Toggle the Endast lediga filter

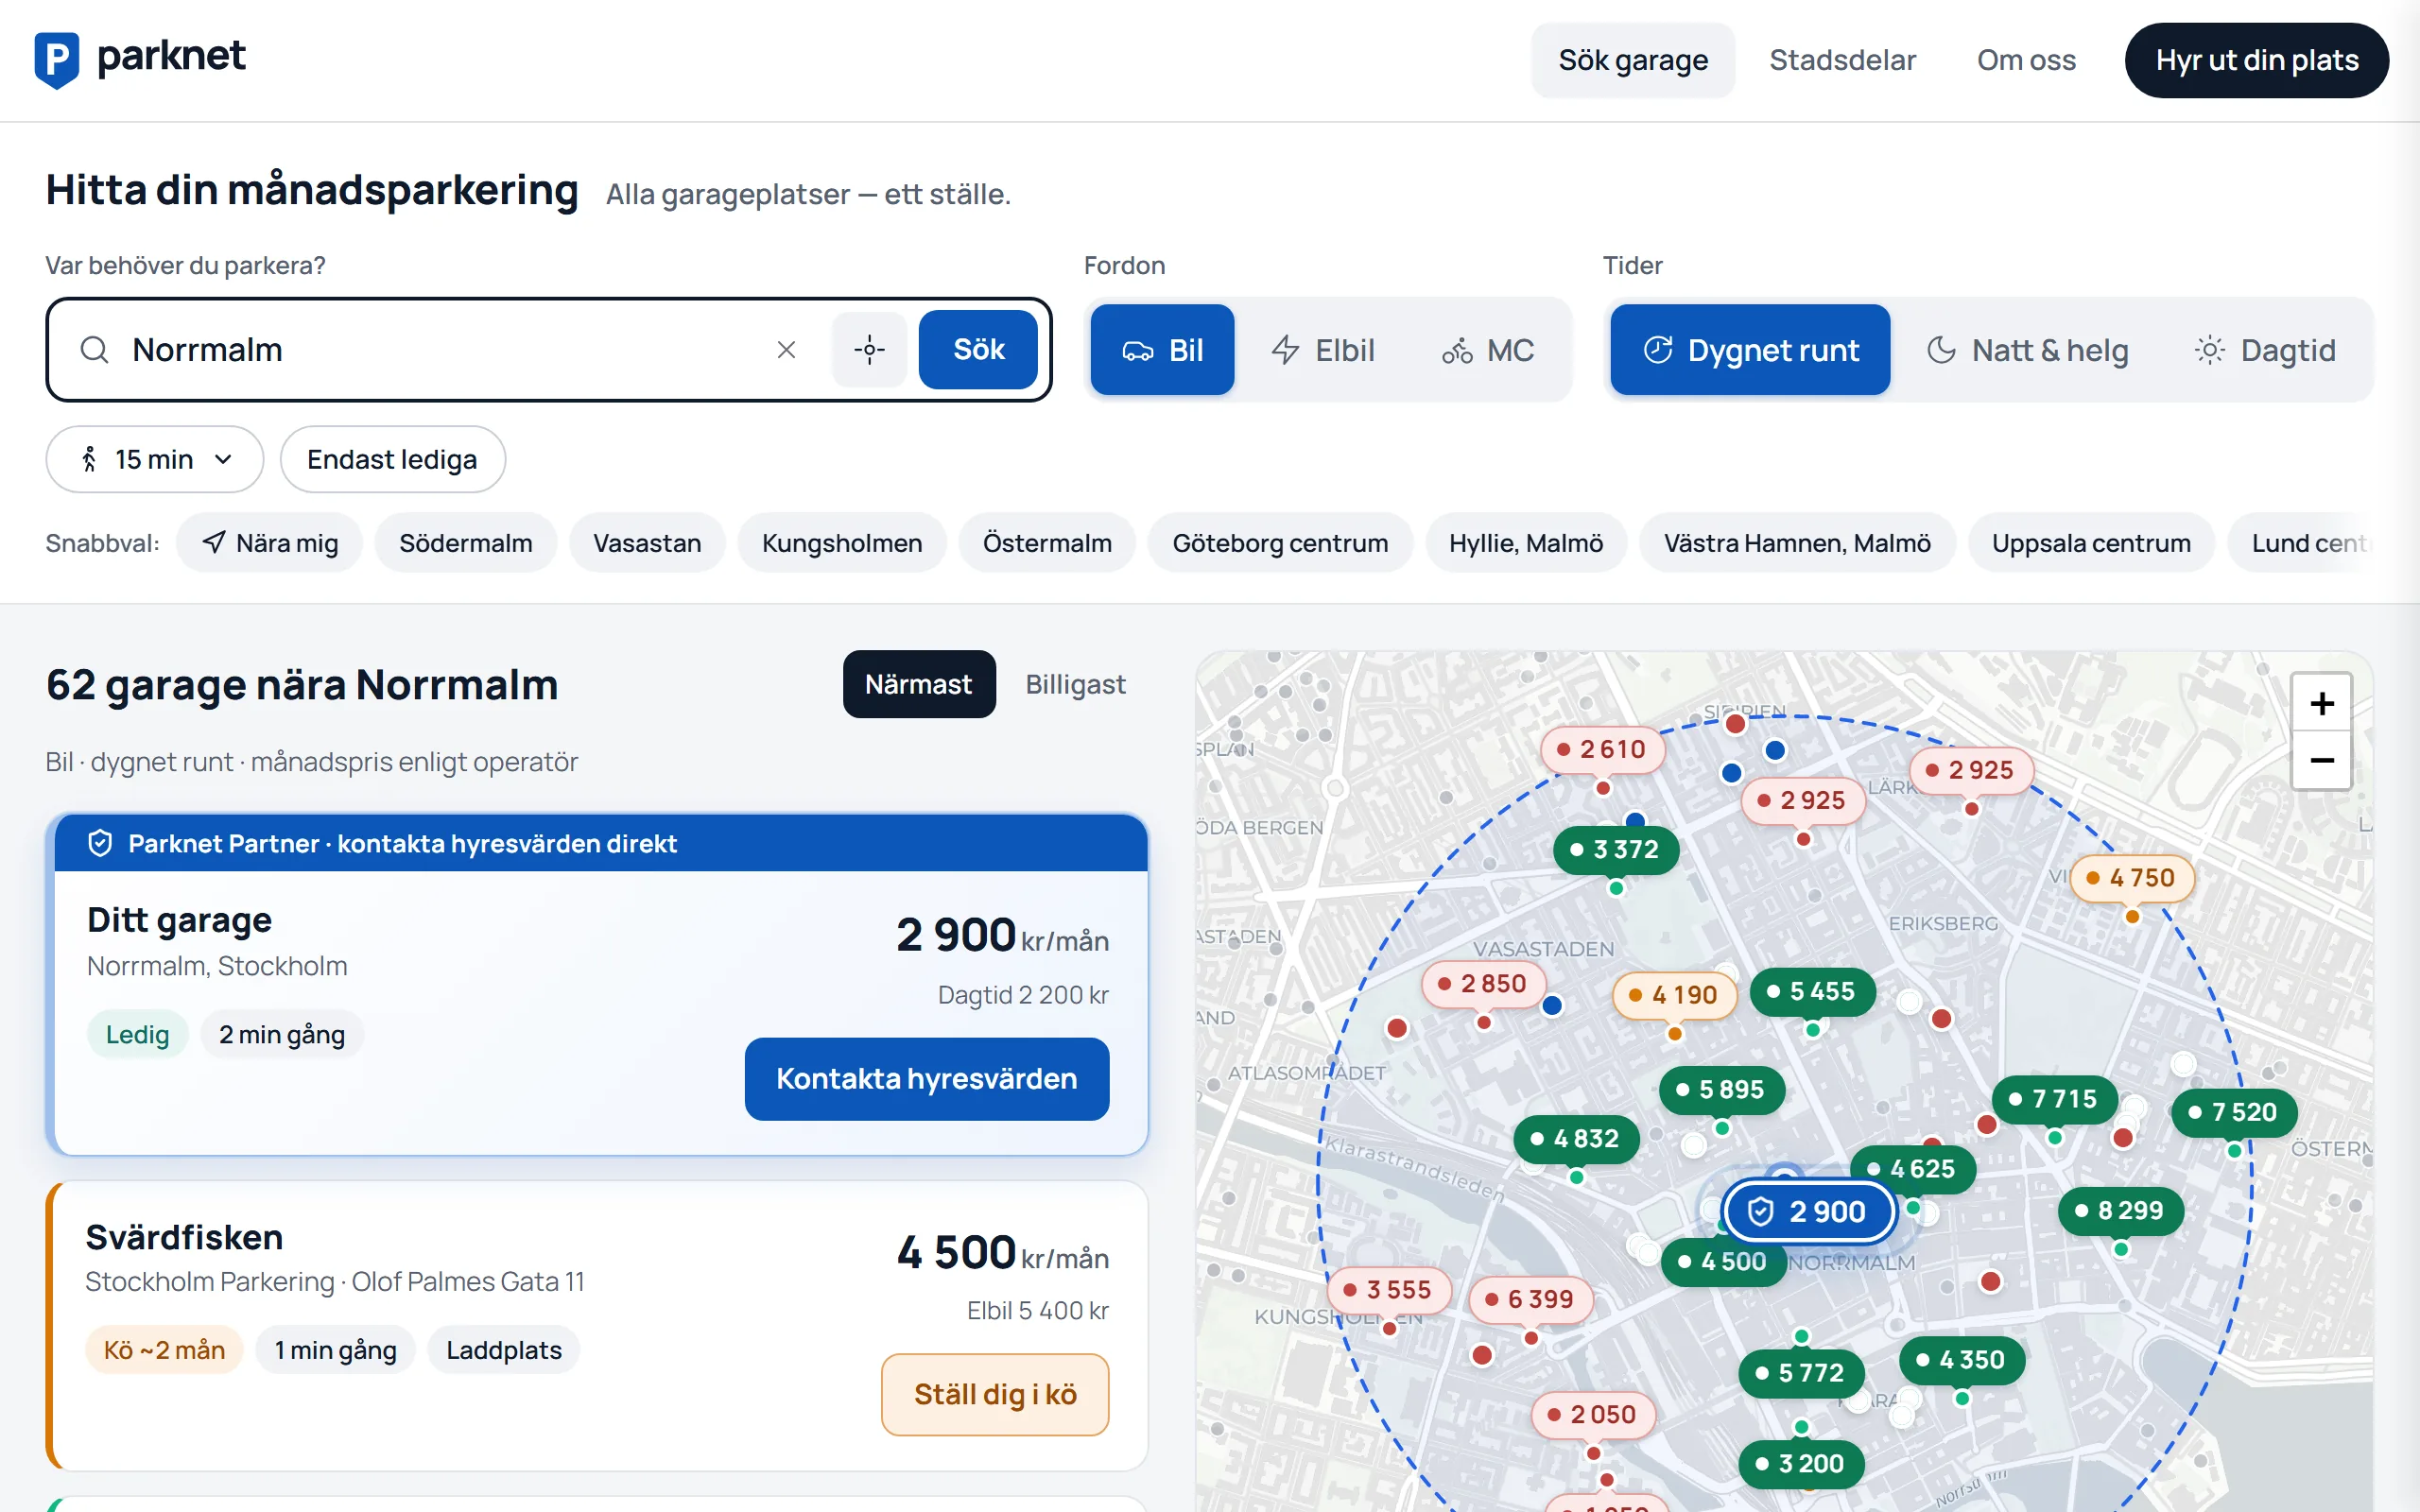(x=392, y=460)
